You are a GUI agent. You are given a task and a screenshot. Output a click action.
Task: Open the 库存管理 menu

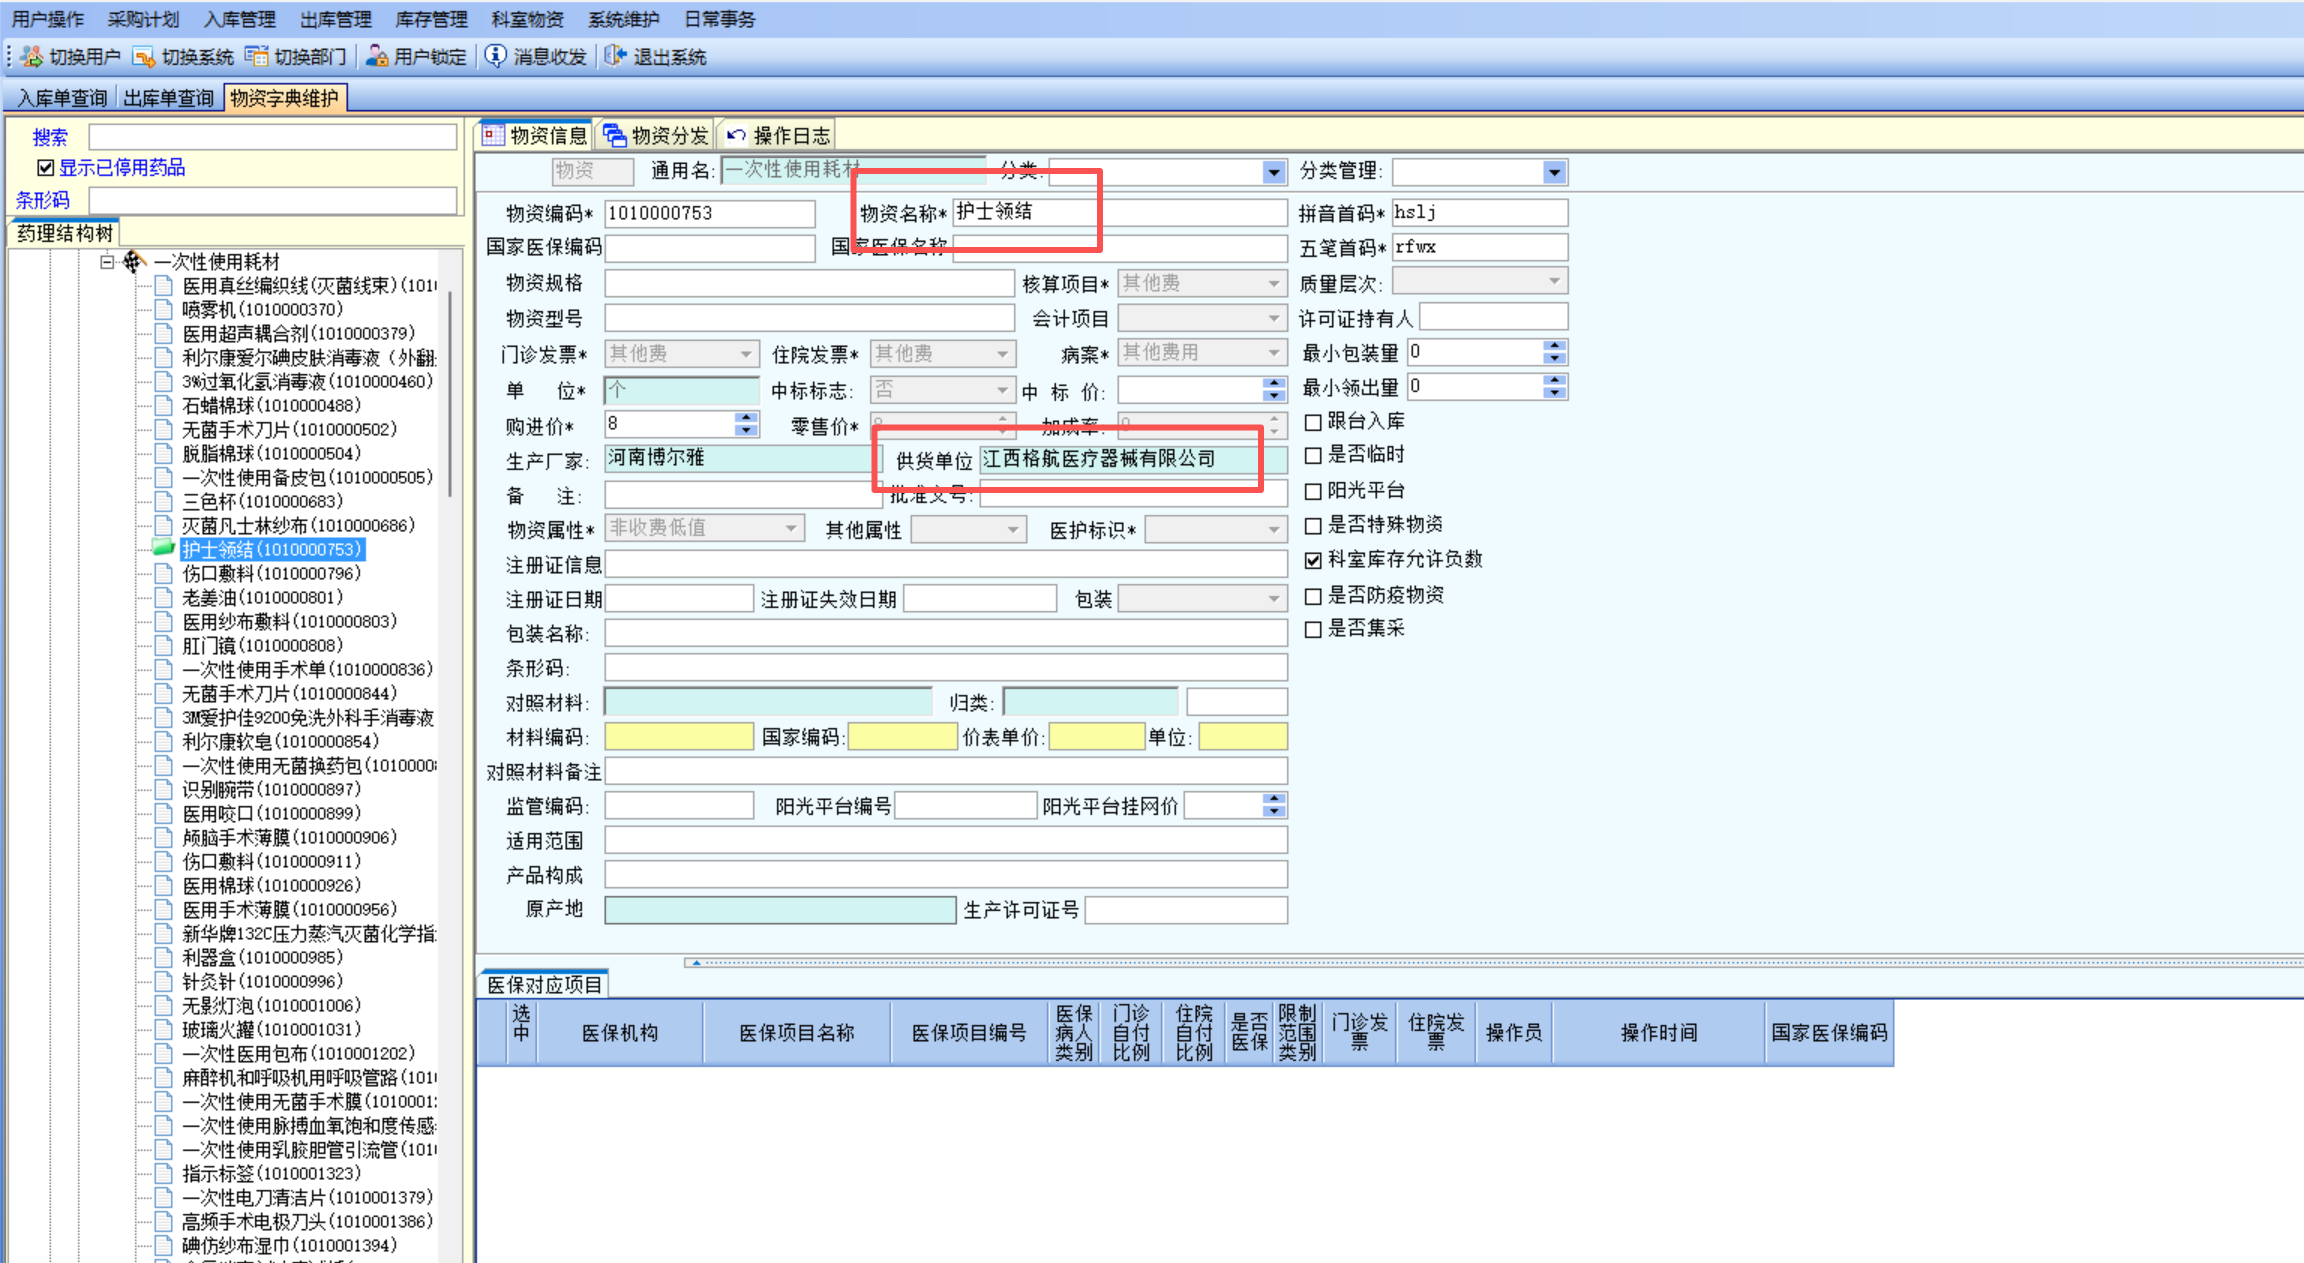pyautogui.click(x=431, y=19)
